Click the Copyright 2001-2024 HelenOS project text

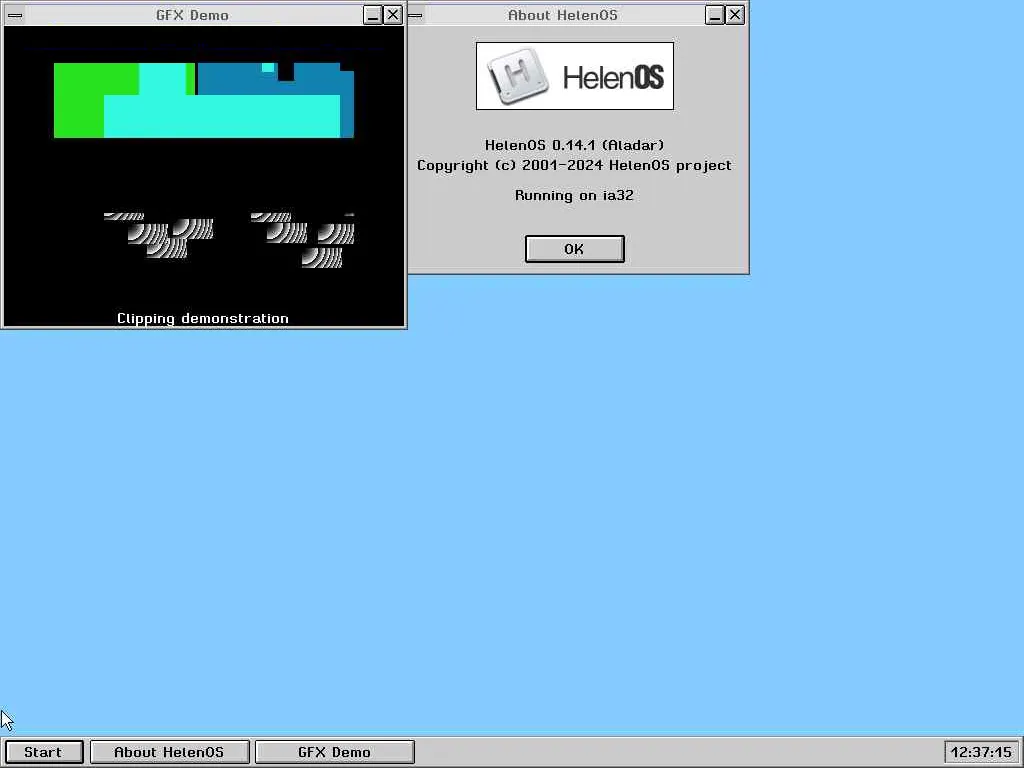[575, 165]
